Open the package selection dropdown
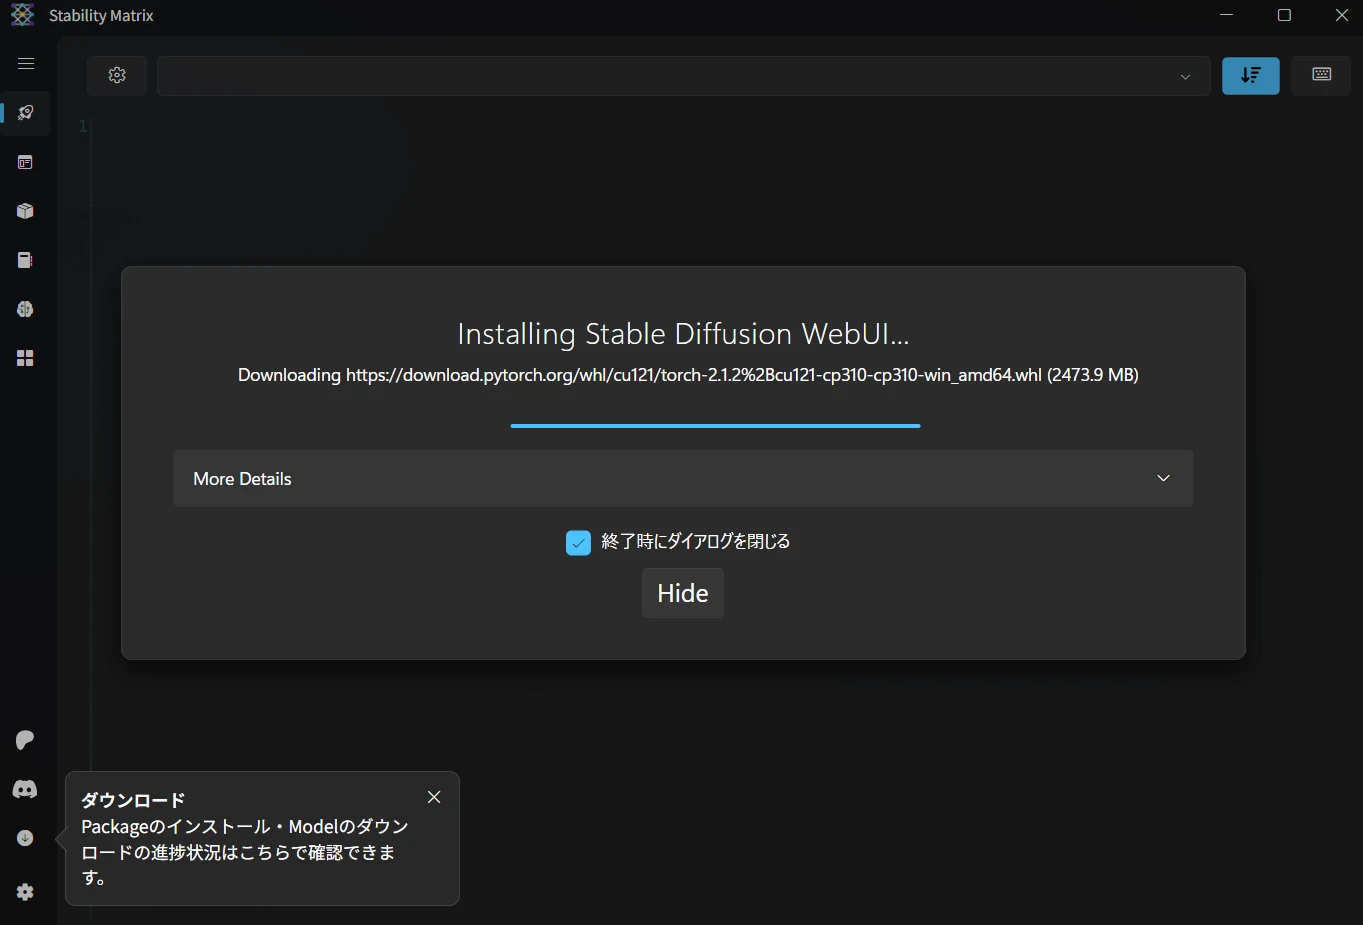 tap(684, 76)
